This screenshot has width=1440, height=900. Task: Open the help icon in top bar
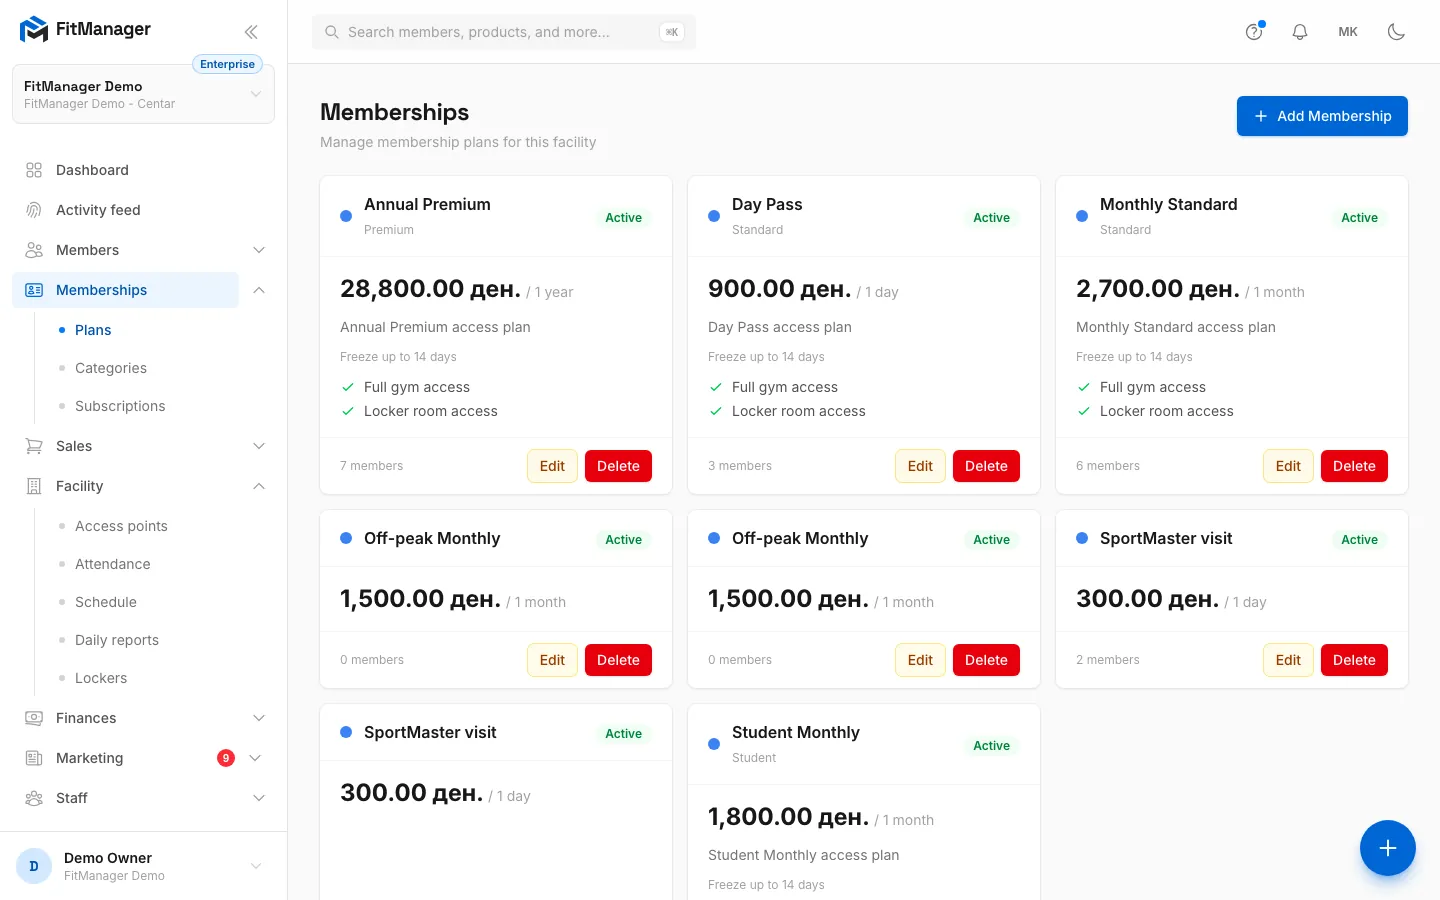[x=1254, y=32]
